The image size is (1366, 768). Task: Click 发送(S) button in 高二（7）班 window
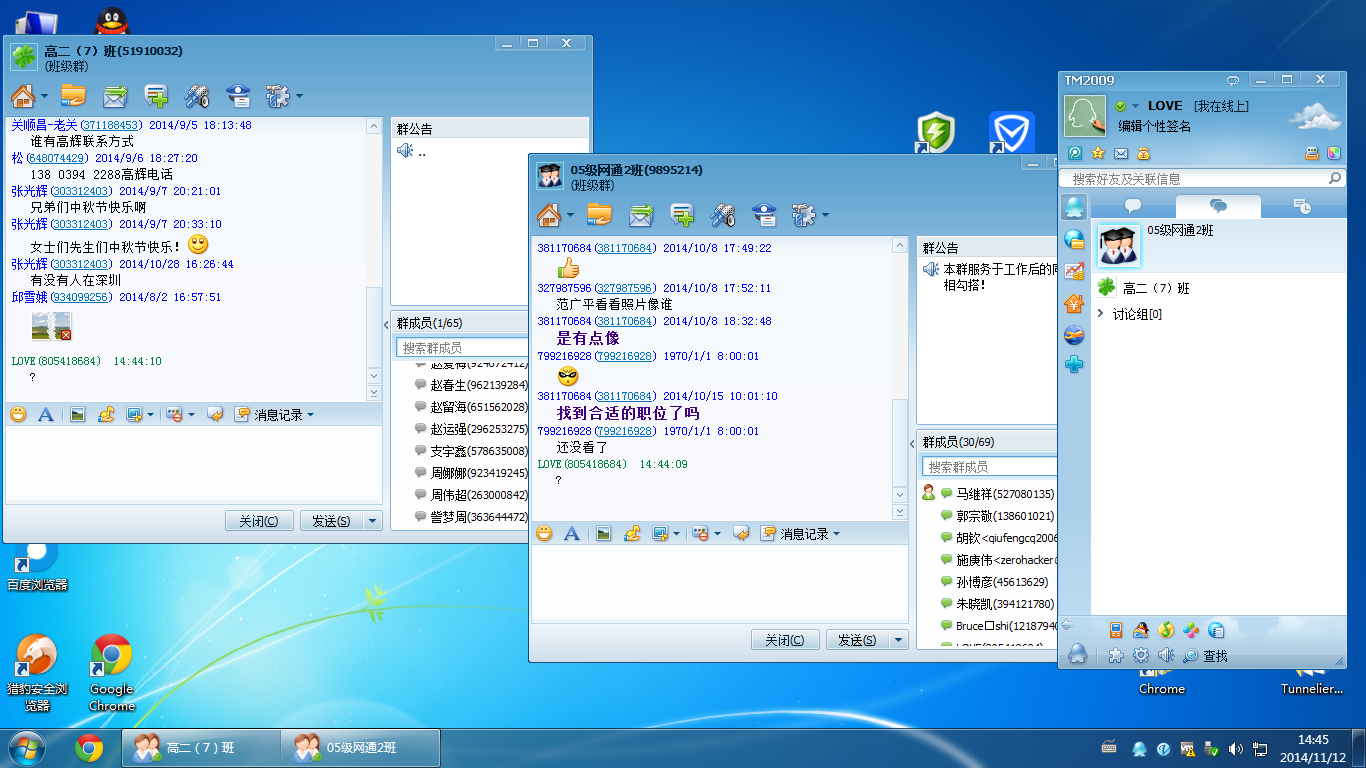click(x=332, y=521)
